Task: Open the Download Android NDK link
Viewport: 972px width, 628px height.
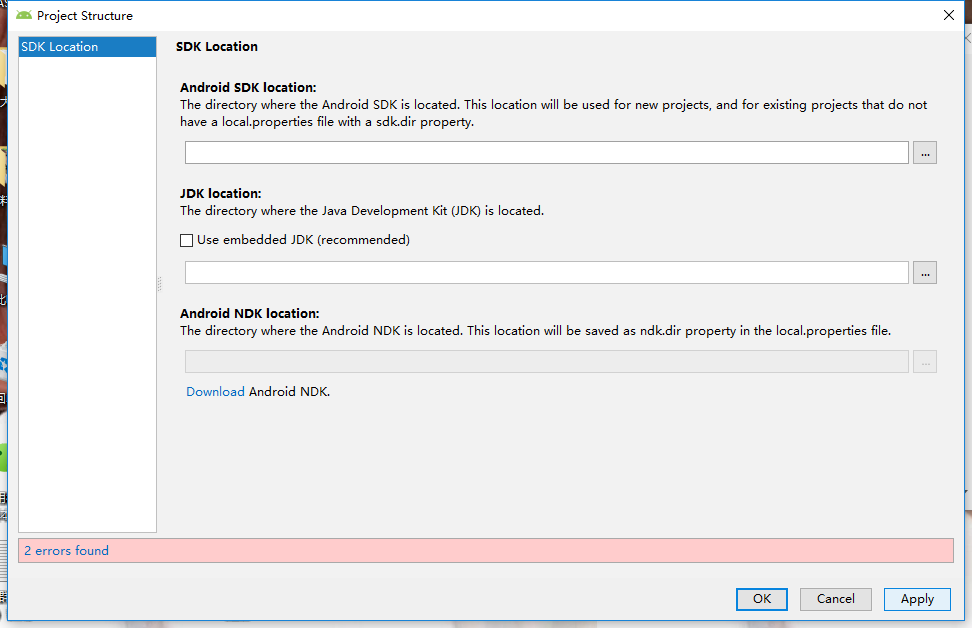Action: [x=215, y=392]
